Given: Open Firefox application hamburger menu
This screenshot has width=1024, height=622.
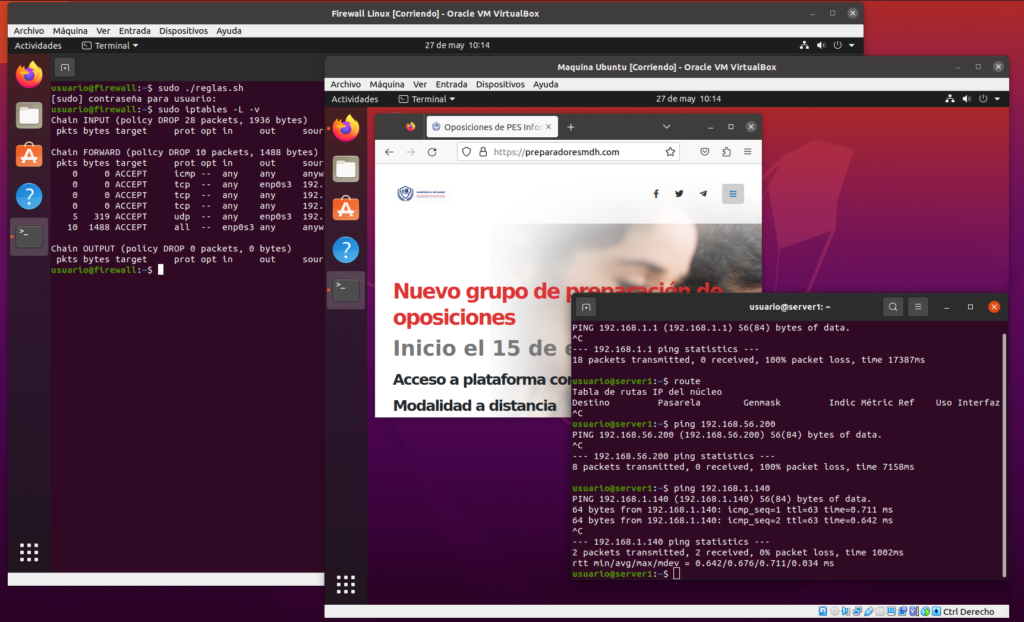Looking at the screenshot, I should pyautogui.click(x=748, y=152).
